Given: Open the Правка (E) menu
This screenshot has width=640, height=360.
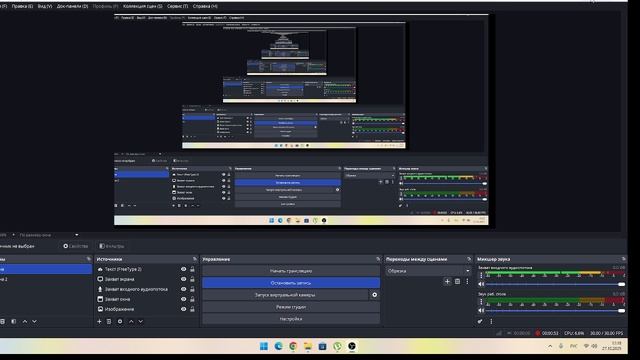Looking at the screenshot, I should pyautogui.click(x=22, y=6).
